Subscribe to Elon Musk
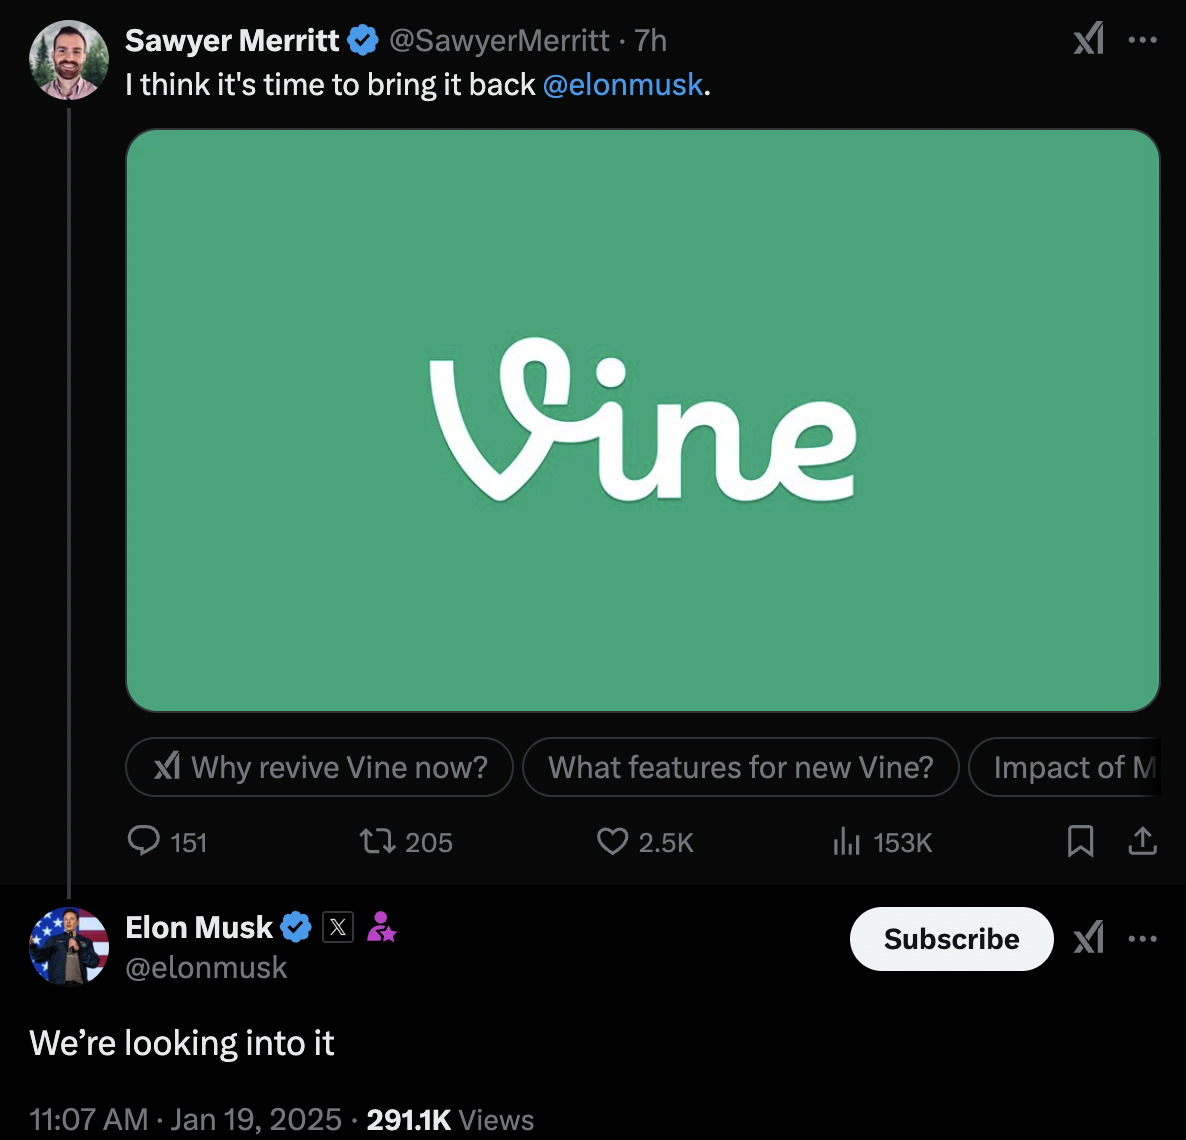Viewport: 1186px width, 1140px height. coord(951,939)
